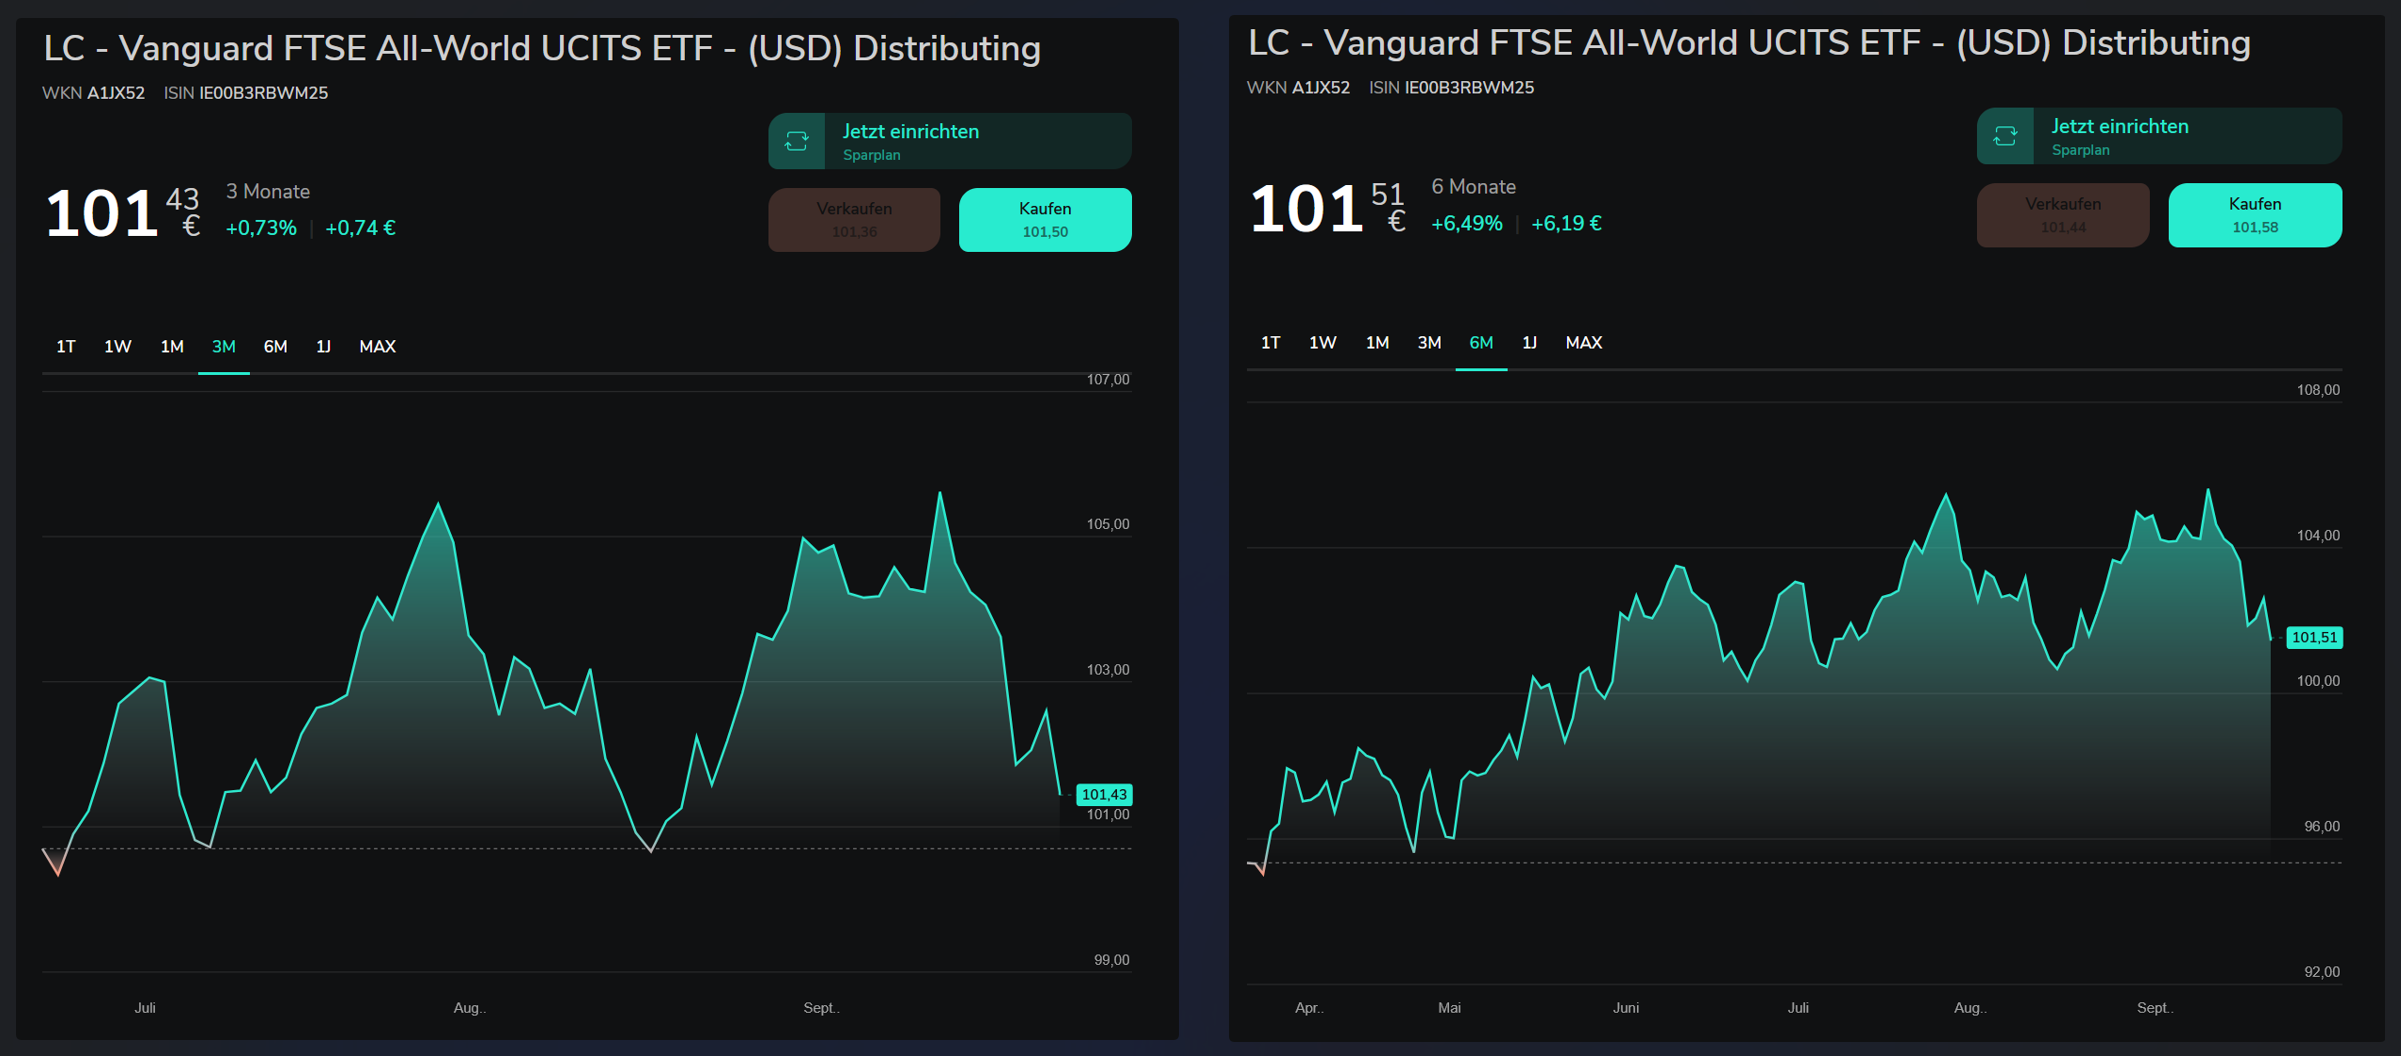Open 'Jetzt einrichten' Sparplan in right panel

[x=2159, y=137]
